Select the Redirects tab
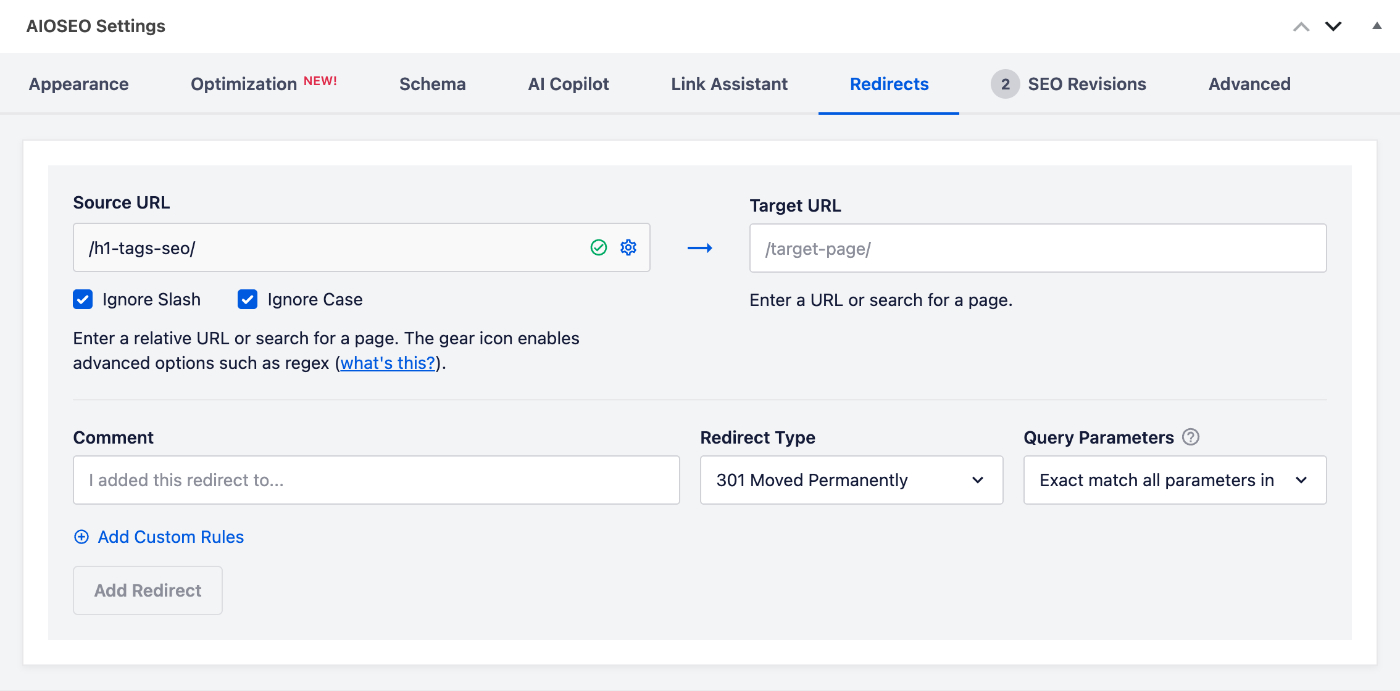 tap(889, 84)
